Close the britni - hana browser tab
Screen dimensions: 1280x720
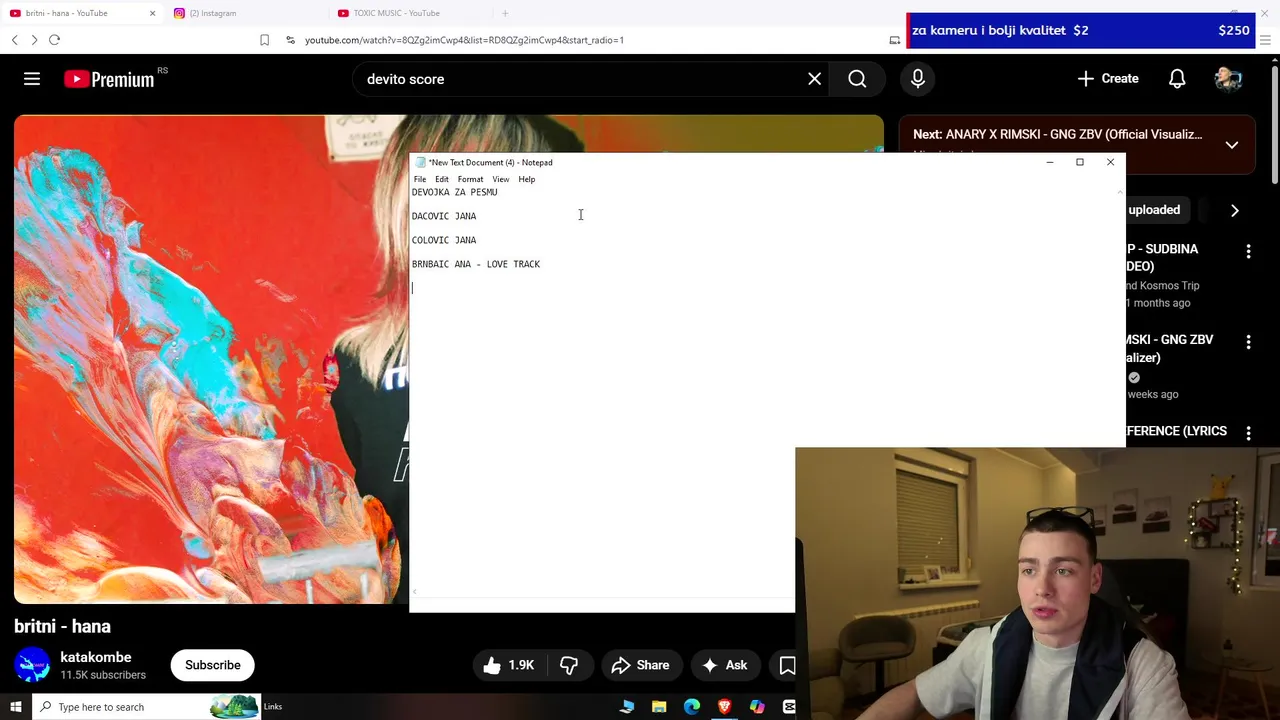click(x=152, y=13)
